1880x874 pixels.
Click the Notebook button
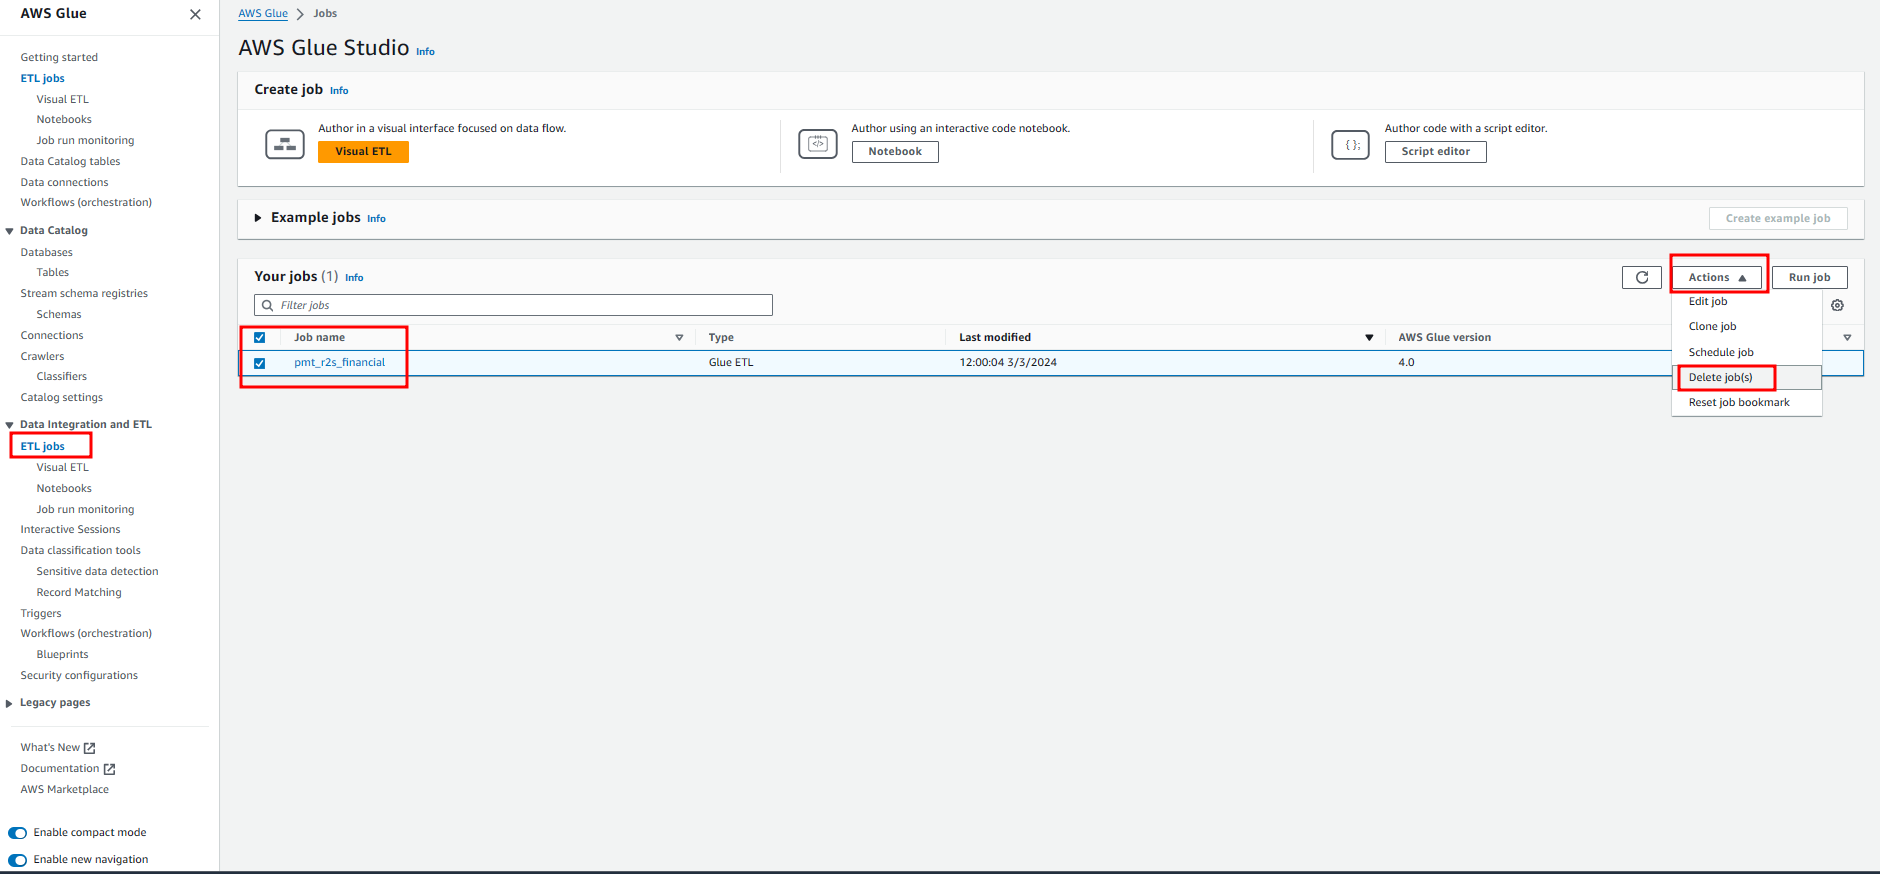point(895,152)
